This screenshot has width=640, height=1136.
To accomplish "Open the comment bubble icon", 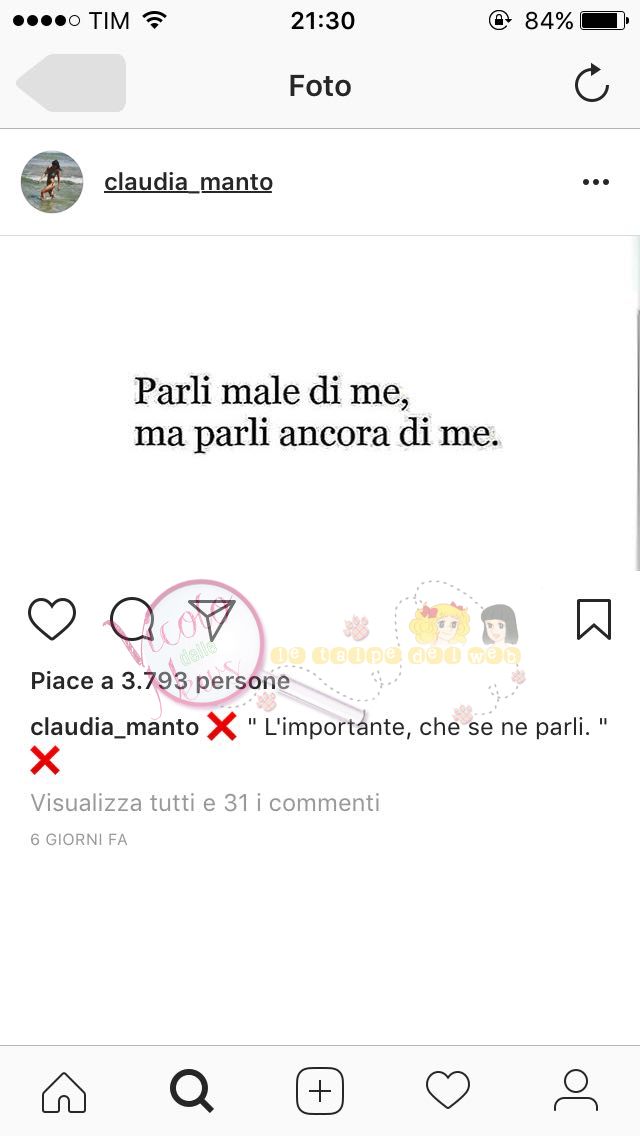I will coord(132,619).
